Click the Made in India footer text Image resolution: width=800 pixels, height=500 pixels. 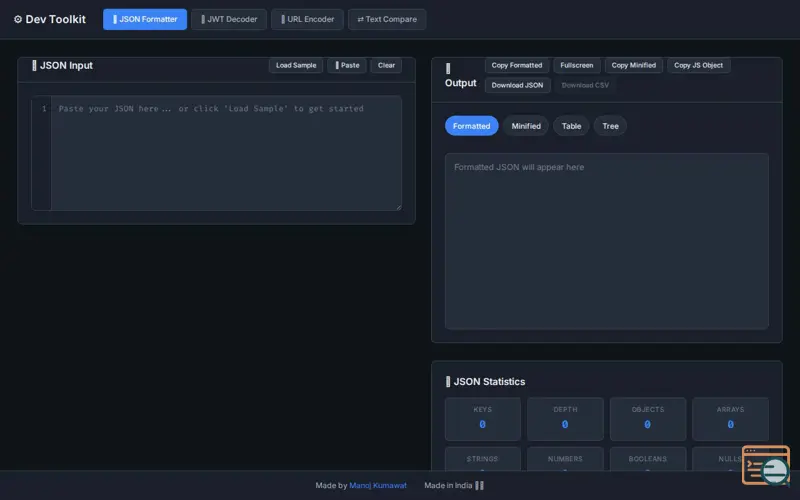454,485
